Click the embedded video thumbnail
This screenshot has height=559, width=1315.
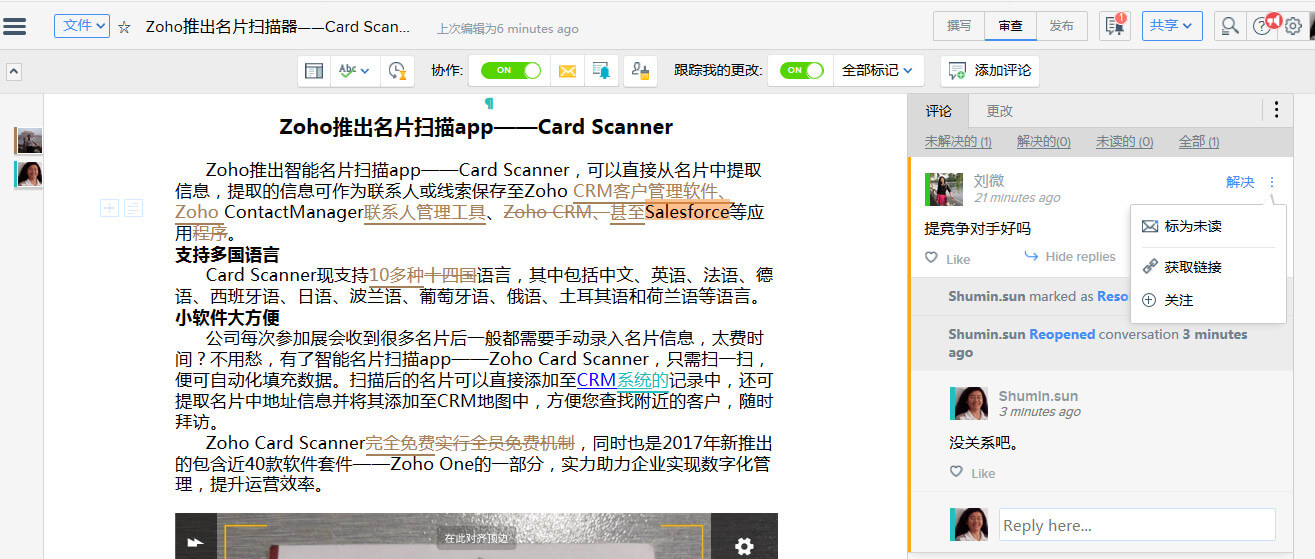[x=476, y=536]
